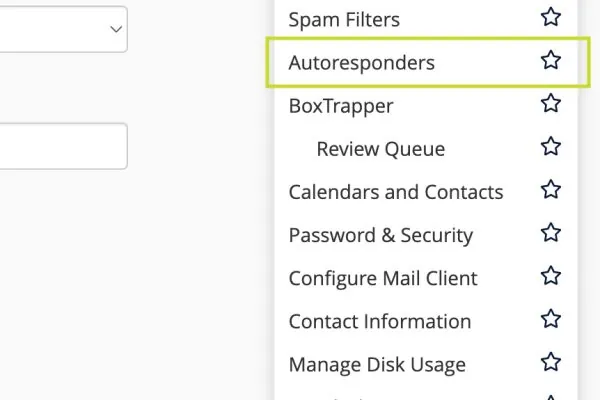Open Contact Information page

tap(380, 321)
